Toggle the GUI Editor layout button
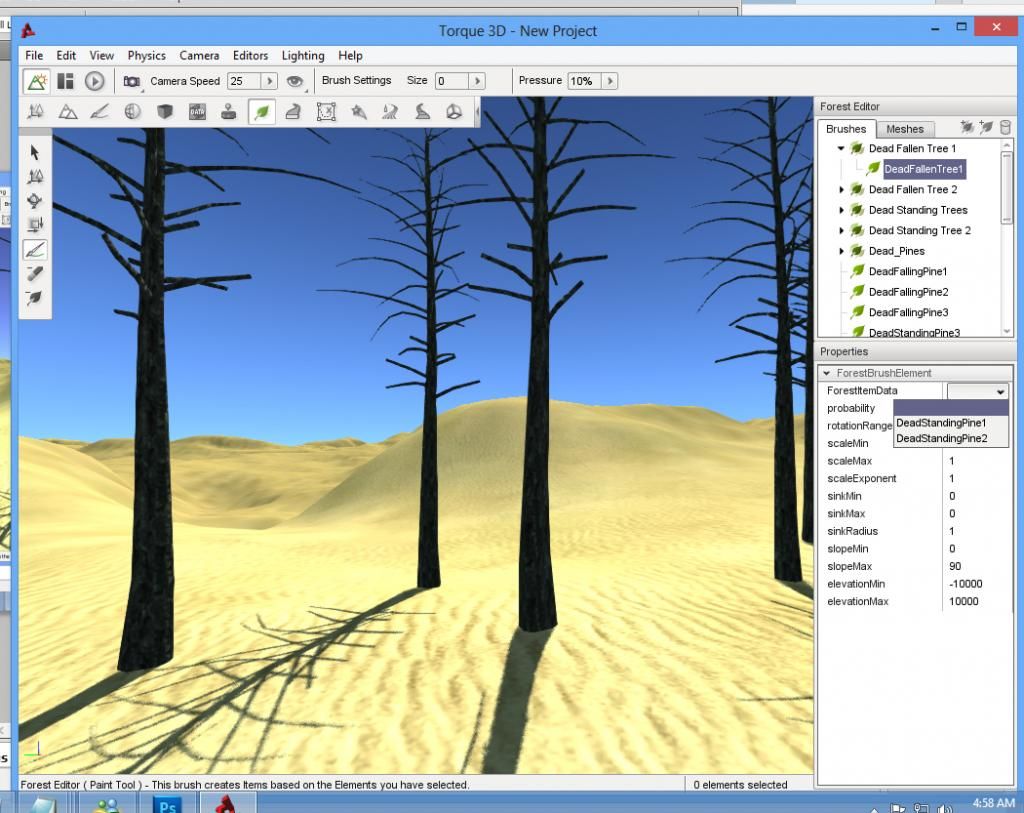 tap(66, 81)
